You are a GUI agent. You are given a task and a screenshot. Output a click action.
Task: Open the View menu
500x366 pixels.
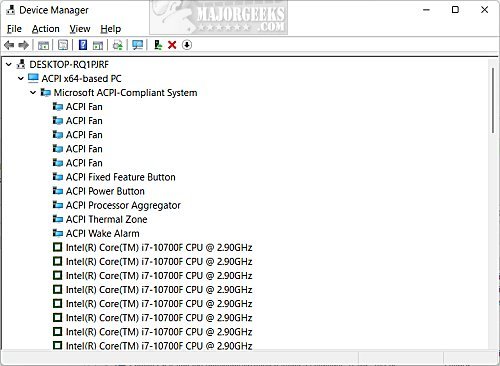tap(80, 29)
